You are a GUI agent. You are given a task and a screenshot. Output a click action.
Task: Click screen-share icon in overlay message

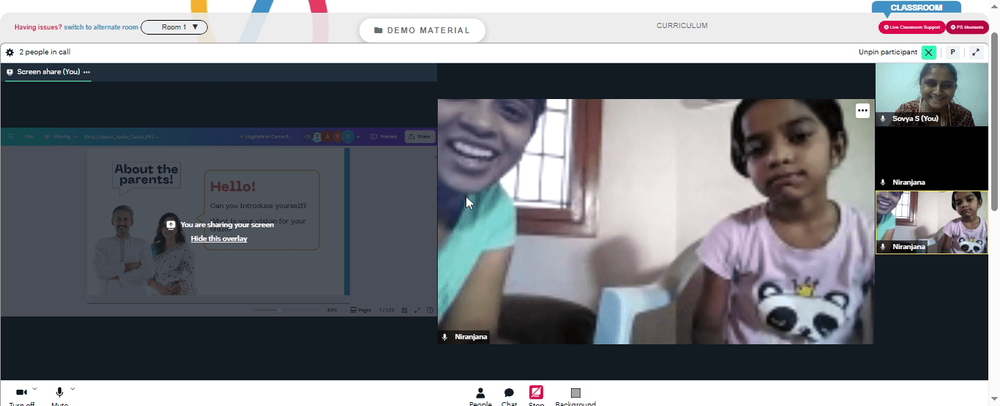pos(171,224)
